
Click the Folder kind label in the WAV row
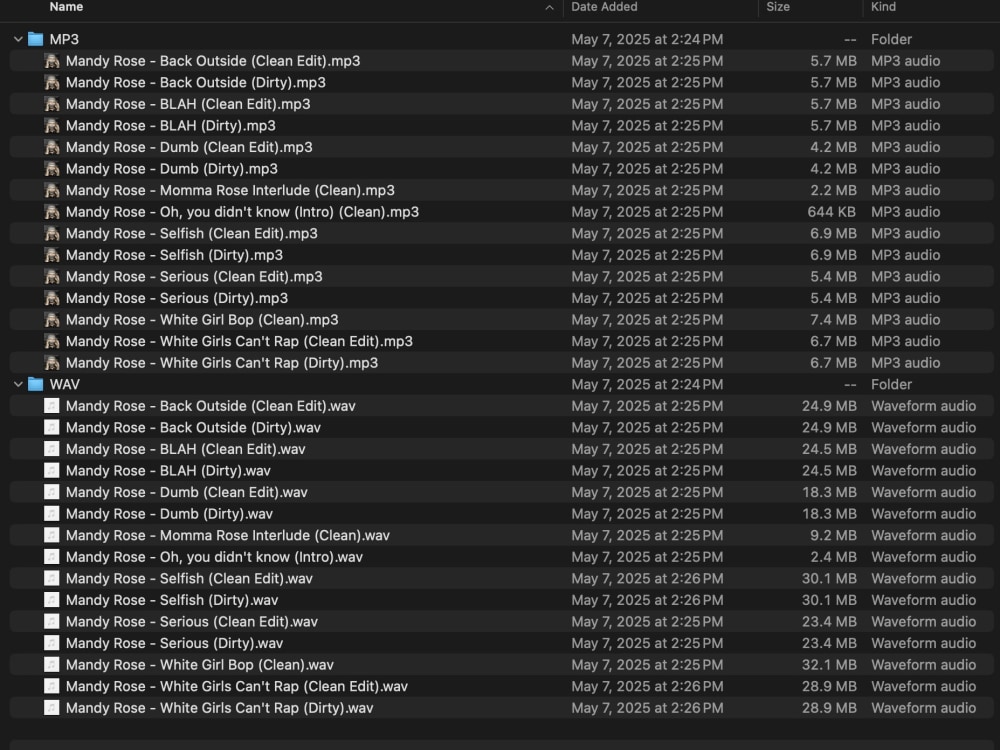coord(892,385)
